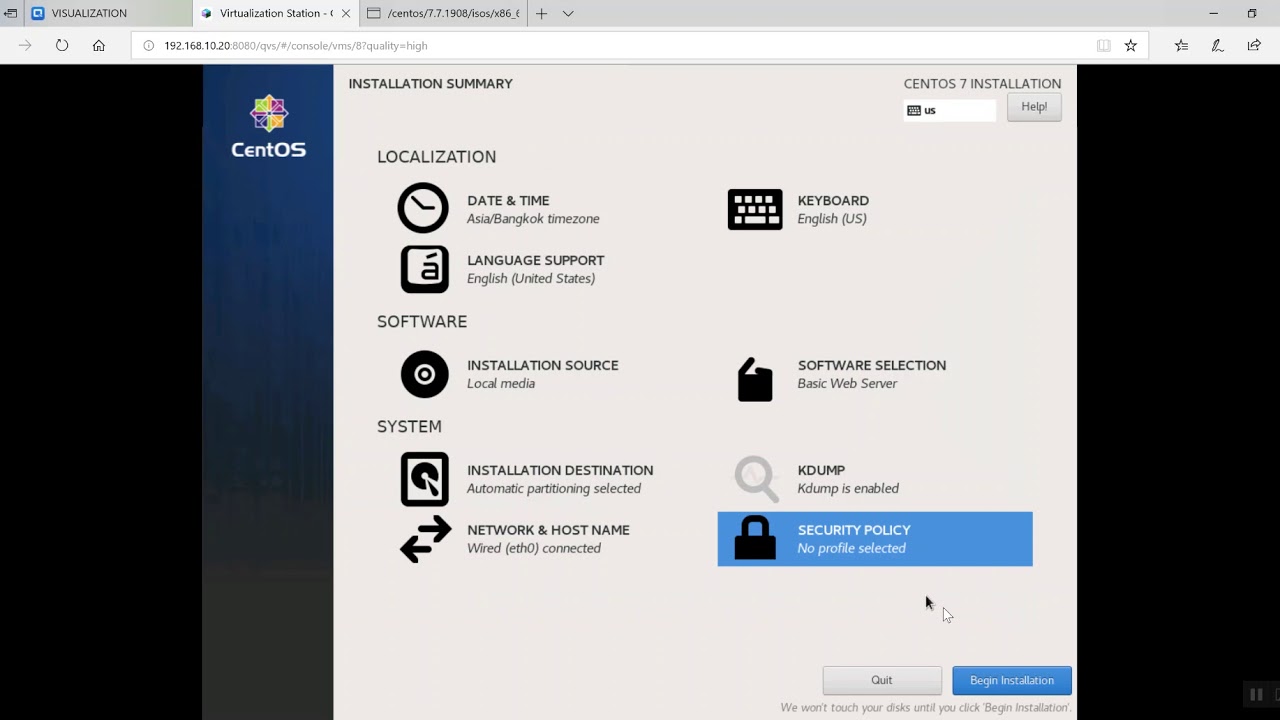Click the browser address bar URL

coord(296,46)
